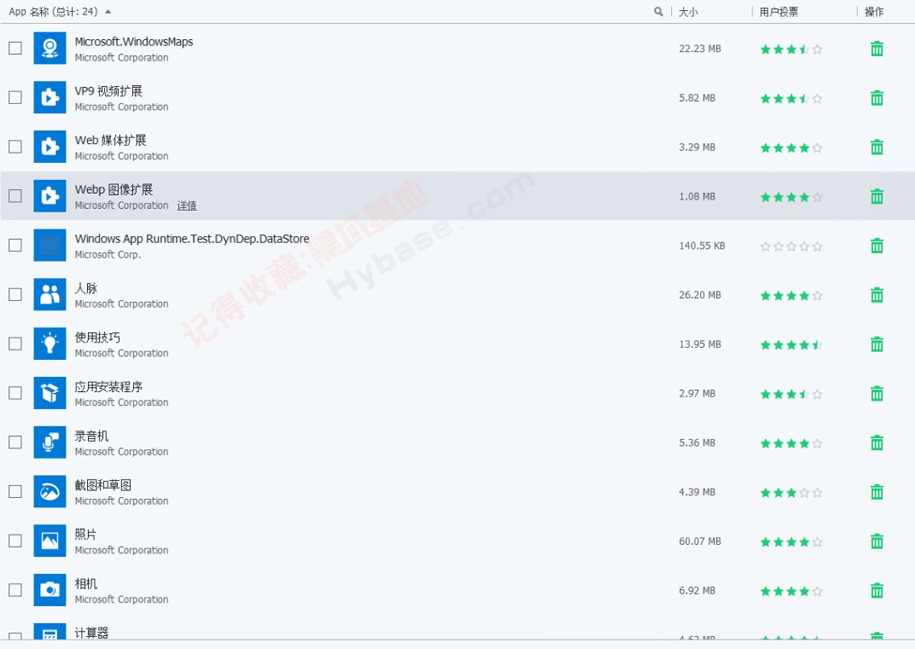Remove 照片 app via trash icon
The width and height of the screenshot is (915, 649).
coord(876,542)
